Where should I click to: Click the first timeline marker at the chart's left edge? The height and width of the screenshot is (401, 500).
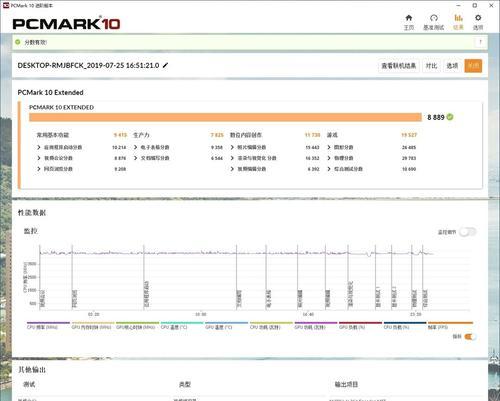coord(40,277)
